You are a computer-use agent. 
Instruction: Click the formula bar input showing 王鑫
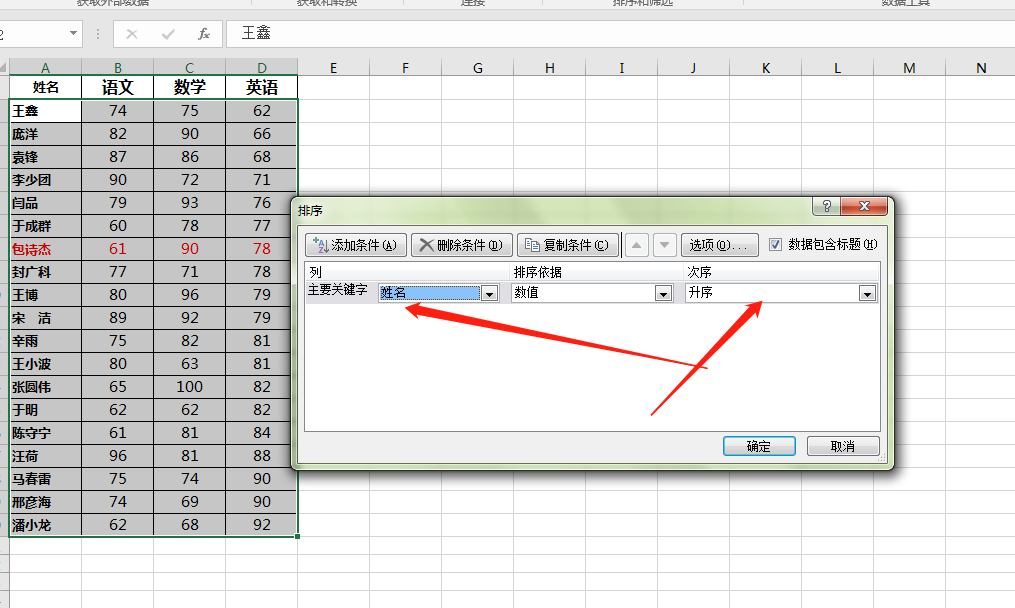620,34
